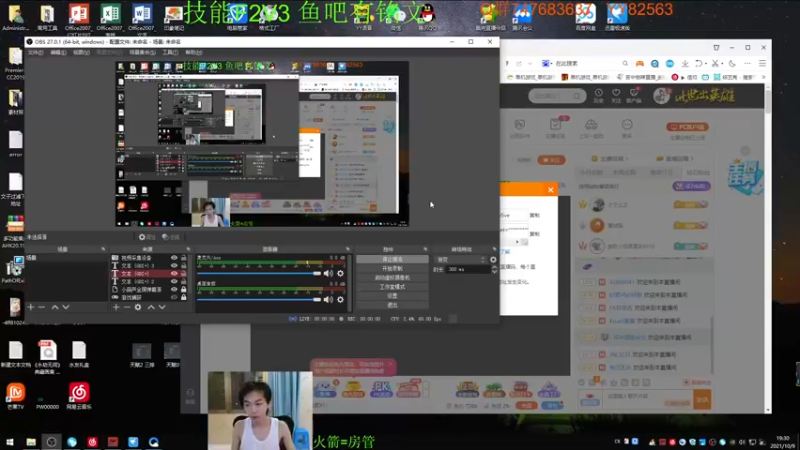Enable Studio Mode in the controls panel
The width and height of the screenshot is (800, 450).
(x=392, y=287)
